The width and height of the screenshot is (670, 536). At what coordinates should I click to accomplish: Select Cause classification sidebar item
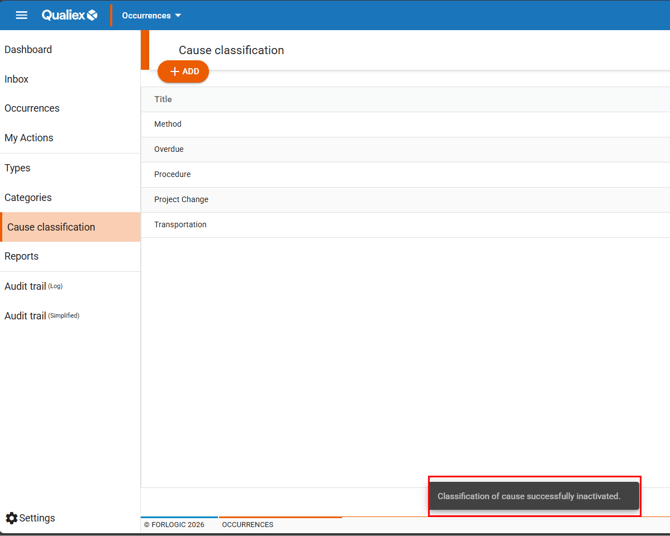(x=51, y=227)
